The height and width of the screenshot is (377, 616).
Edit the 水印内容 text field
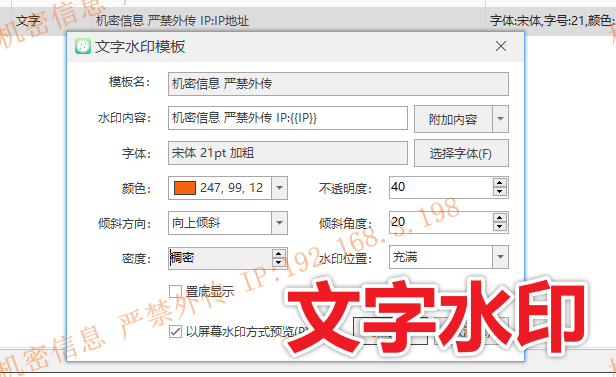[x=288, y=118]
